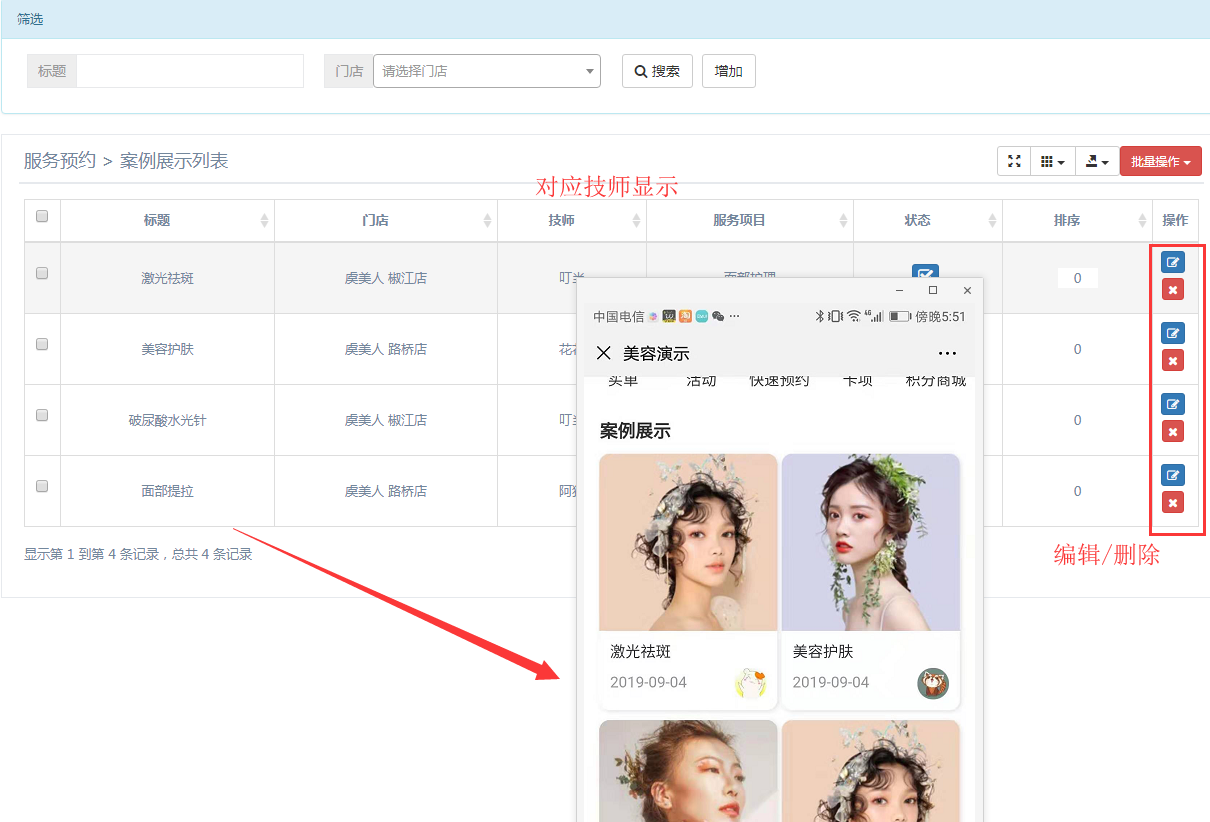
Task: Click the 激光祛斑 status icon
Action: point(925,271)
